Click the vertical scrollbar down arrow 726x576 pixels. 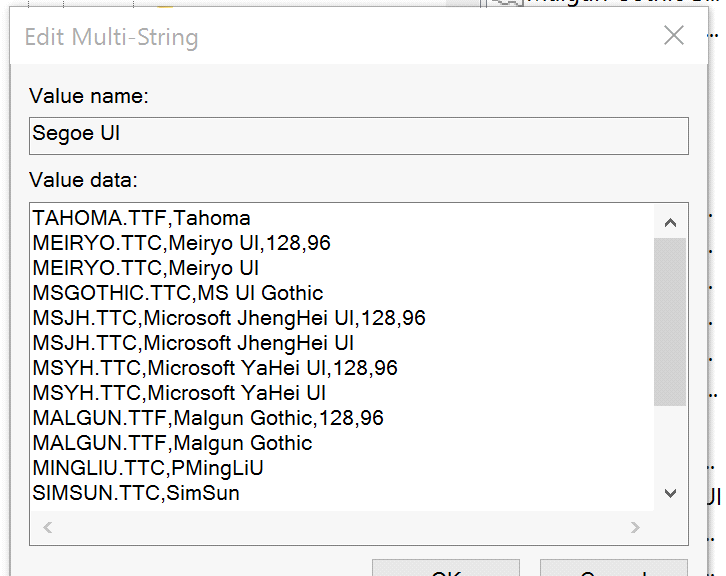(670, 493)
